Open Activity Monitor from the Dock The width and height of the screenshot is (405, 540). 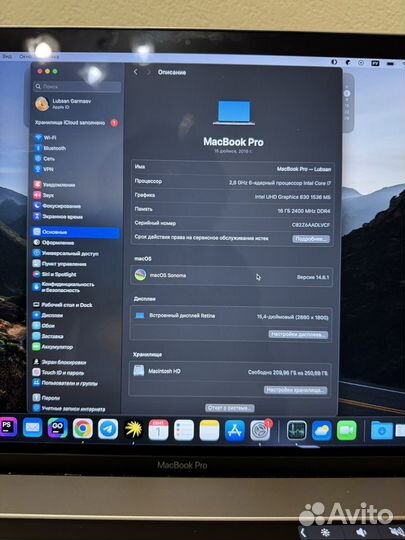tap(297, 430)
